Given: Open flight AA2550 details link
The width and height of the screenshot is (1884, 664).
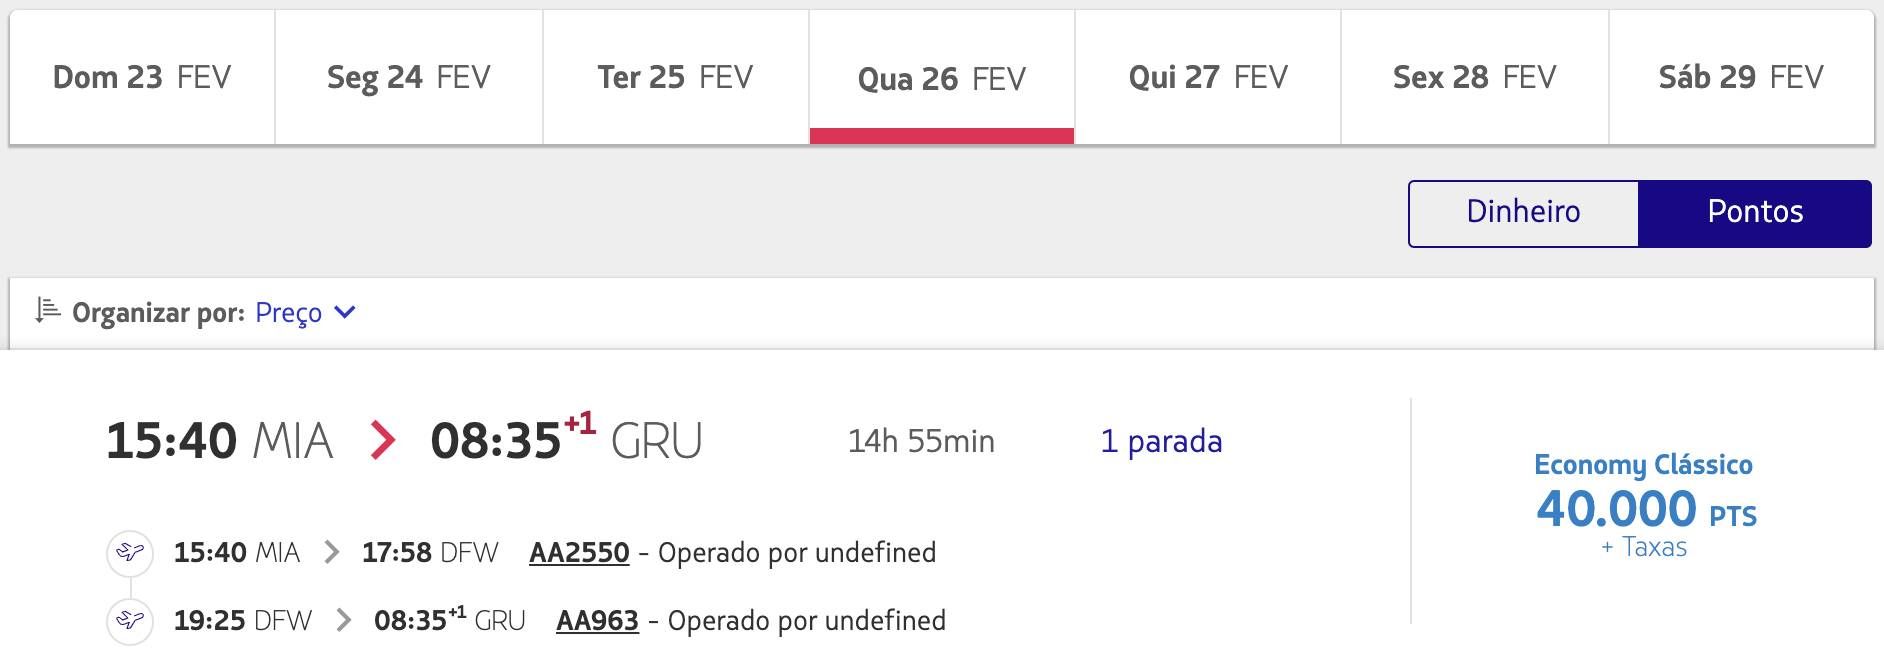Looking at the screenshot, I should (579, 552).
